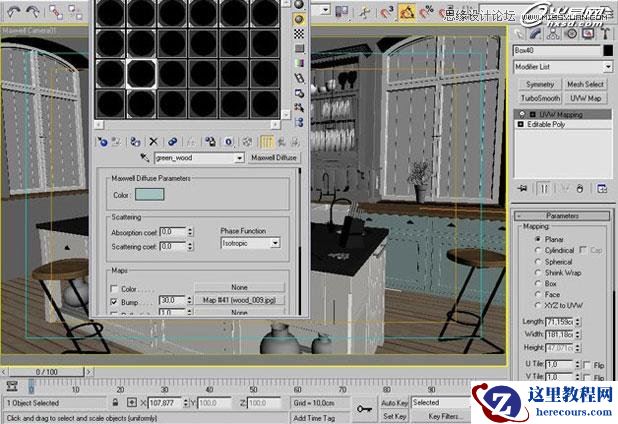Toggle the highlighted Angle Snap icon
This screenshot has width=618, height=424.
(407, 12)
